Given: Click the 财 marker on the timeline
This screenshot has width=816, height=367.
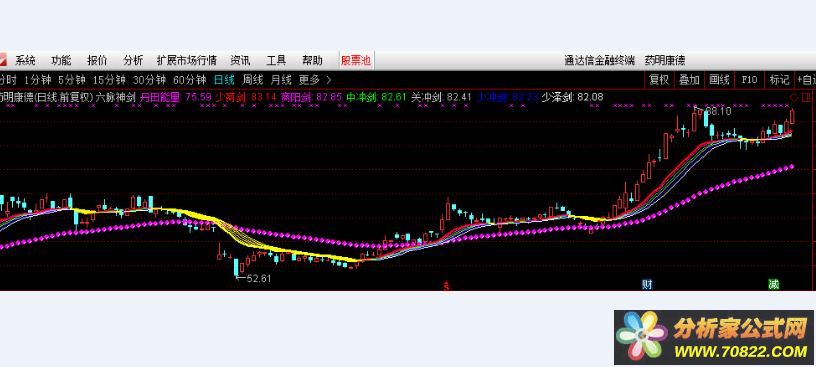Looking at the screenshot, I should tap(647, 284).
